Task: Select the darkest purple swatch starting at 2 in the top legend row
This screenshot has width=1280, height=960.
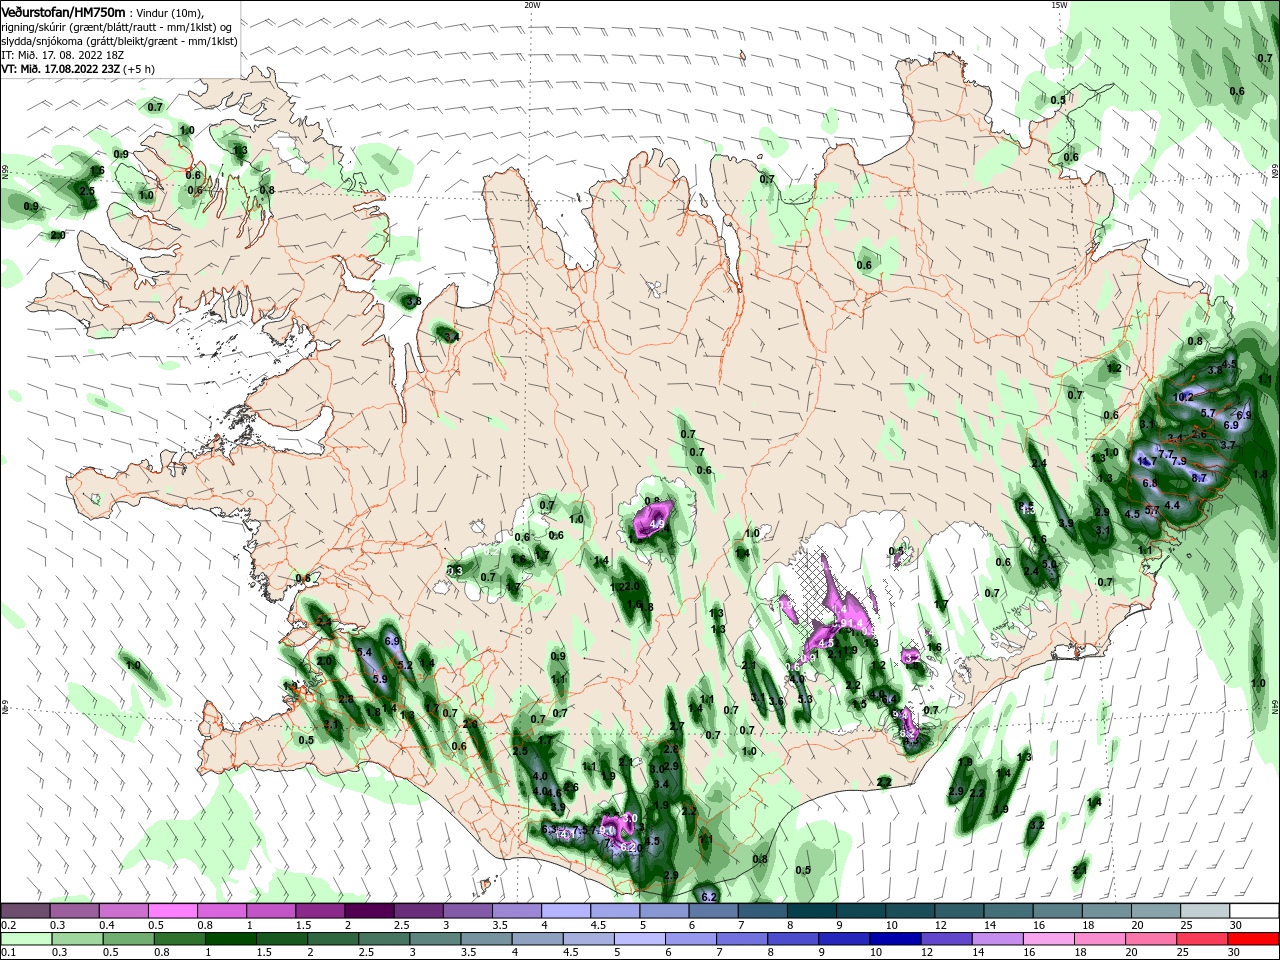Action: coord(369,911)
